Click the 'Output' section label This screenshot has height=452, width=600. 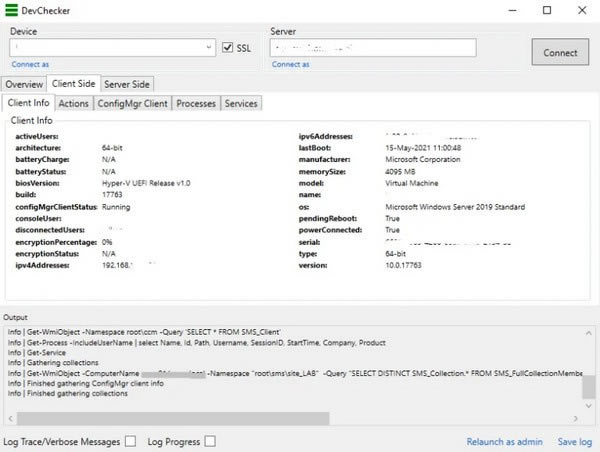coord(15,317)
